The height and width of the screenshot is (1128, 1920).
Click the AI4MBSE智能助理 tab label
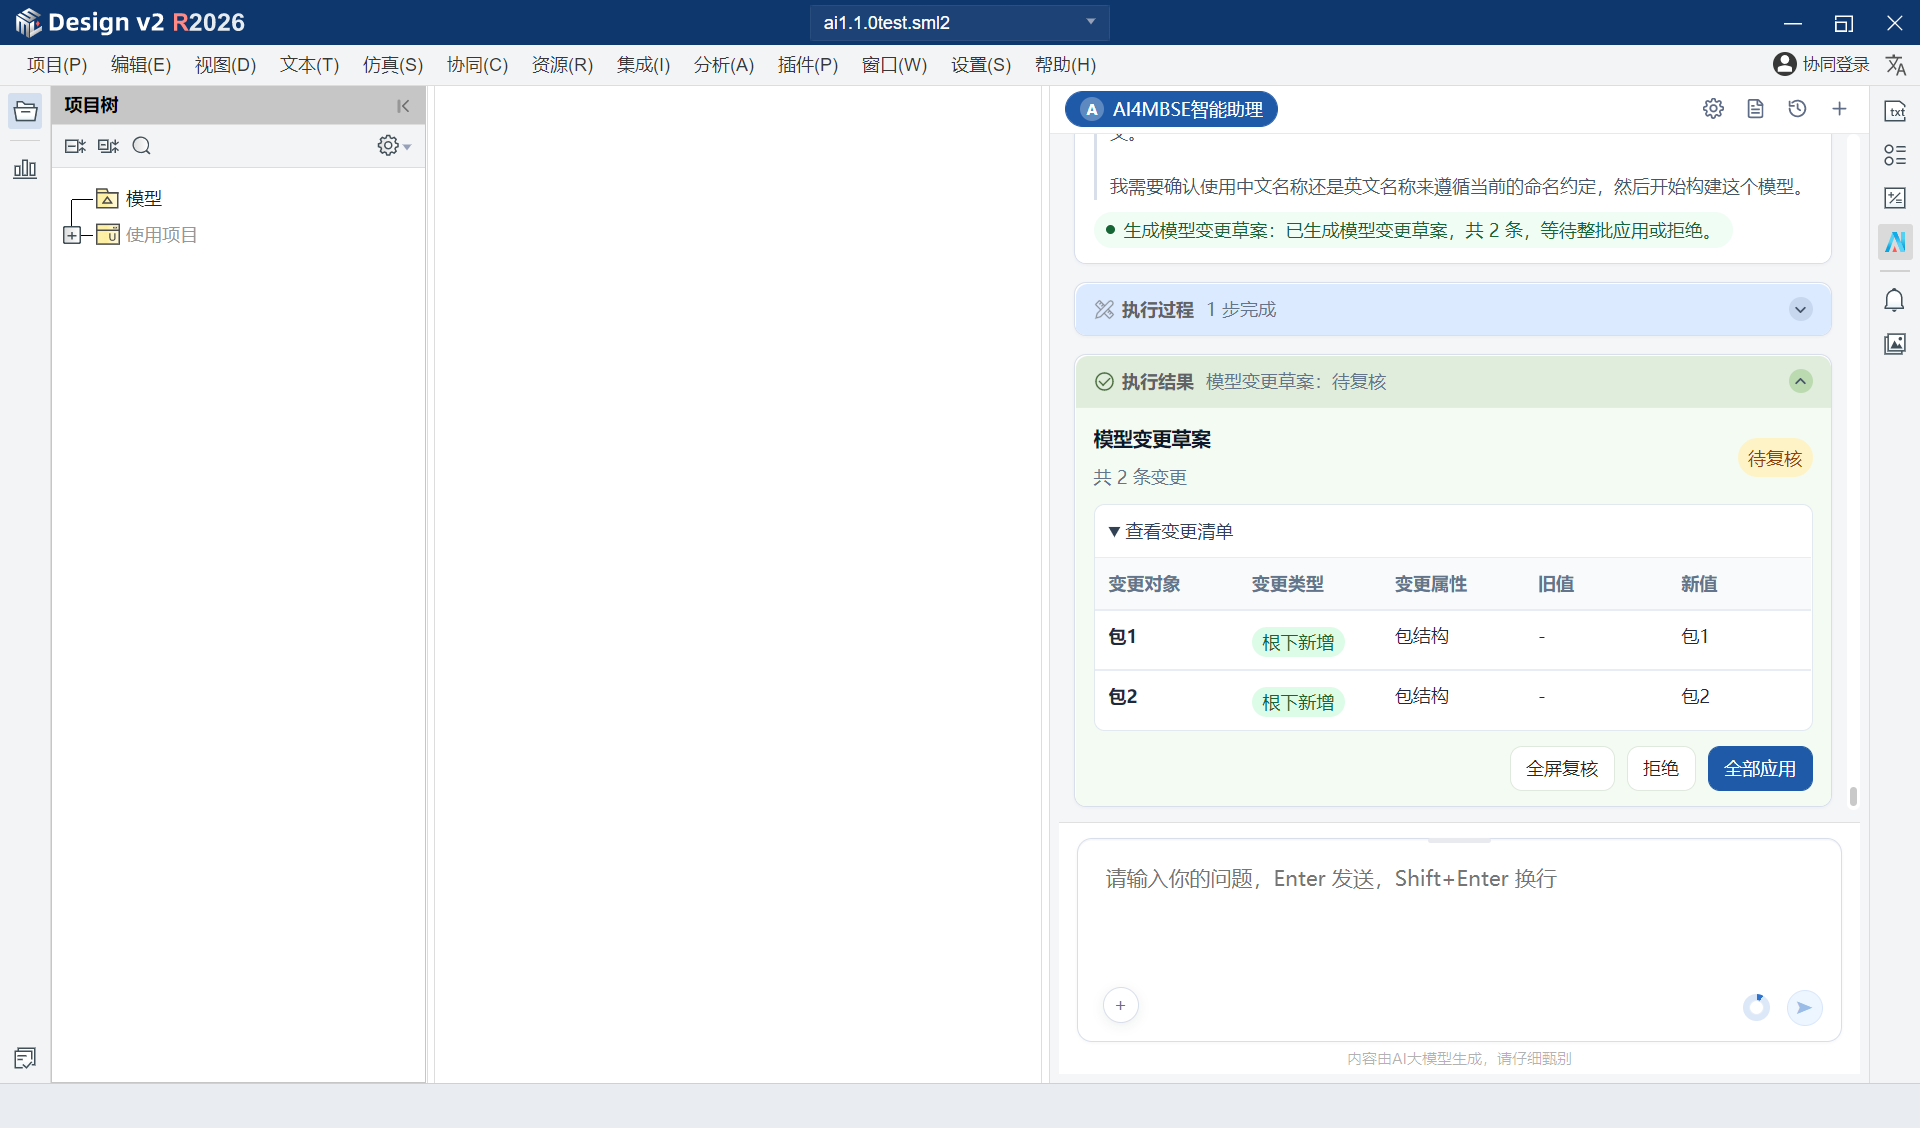(1171, 109)
